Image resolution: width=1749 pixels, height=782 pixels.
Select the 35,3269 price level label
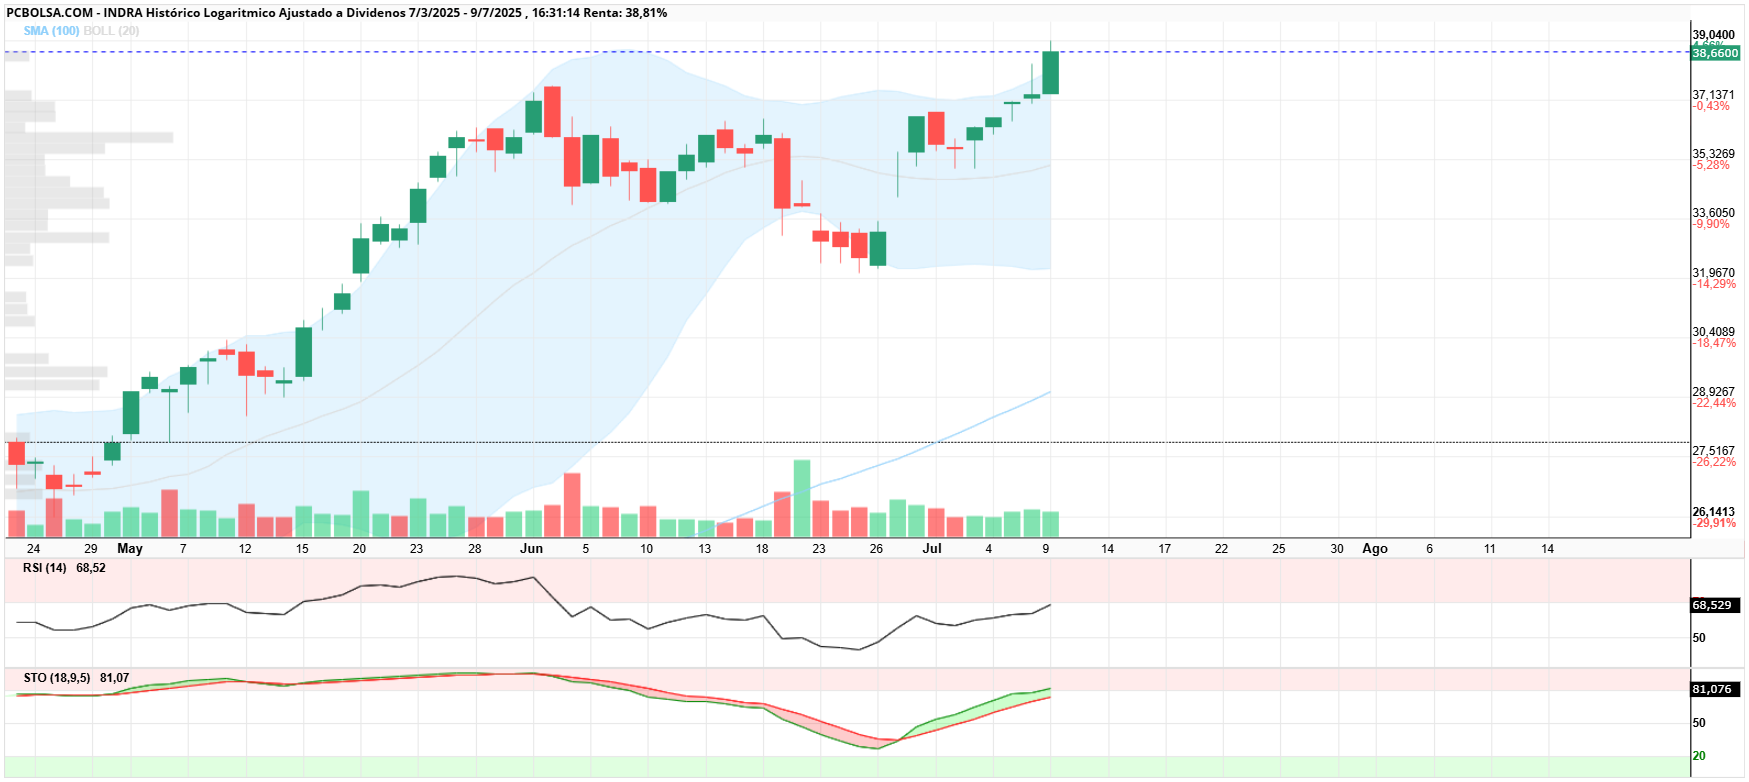(x=1713, y=154)
